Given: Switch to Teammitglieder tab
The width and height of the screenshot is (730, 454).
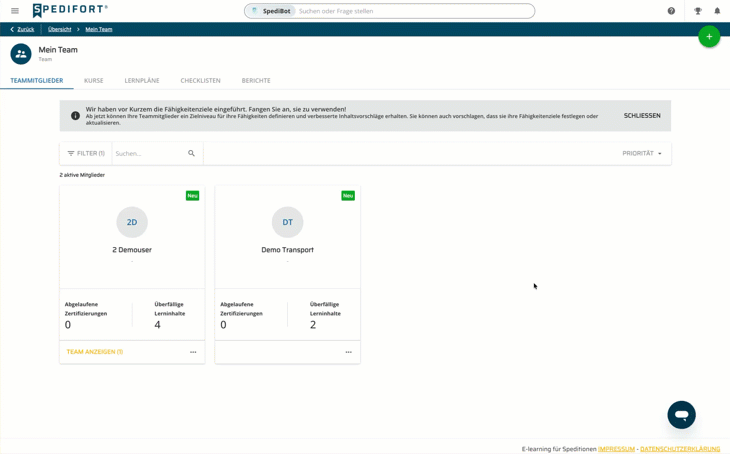Looking at the screenshot, I should pyautogui.click(x=37, y=81).
